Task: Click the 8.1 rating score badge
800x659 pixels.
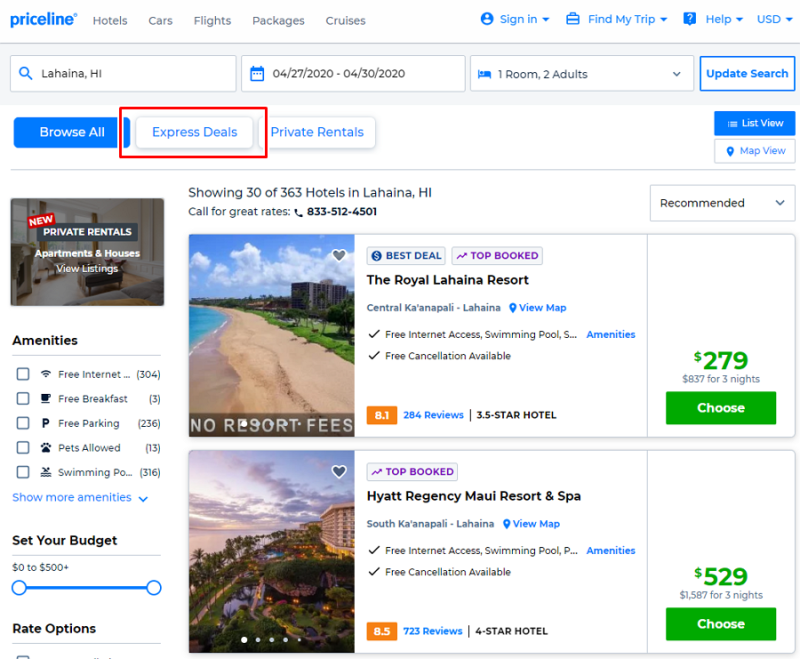Action: point(382,415)
